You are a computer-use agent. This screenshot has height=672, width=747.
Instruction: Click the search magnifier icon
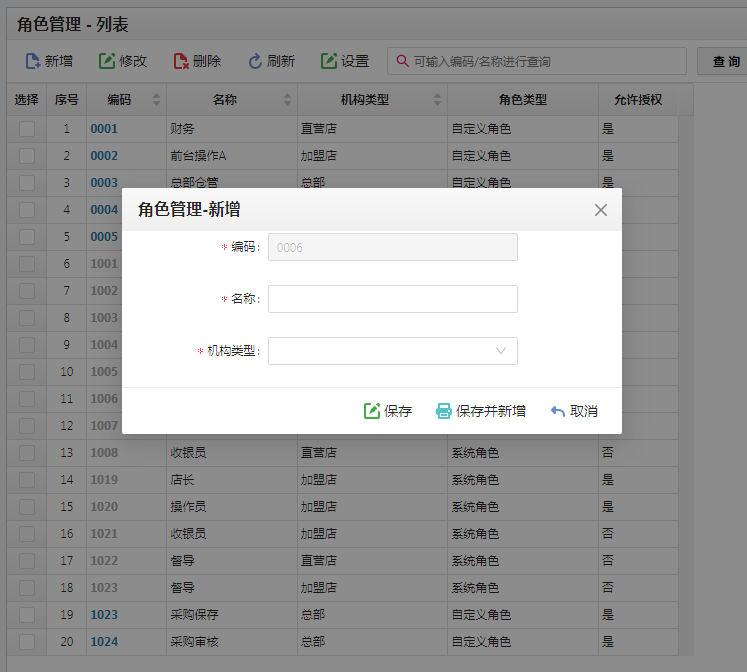pos(403,61)
